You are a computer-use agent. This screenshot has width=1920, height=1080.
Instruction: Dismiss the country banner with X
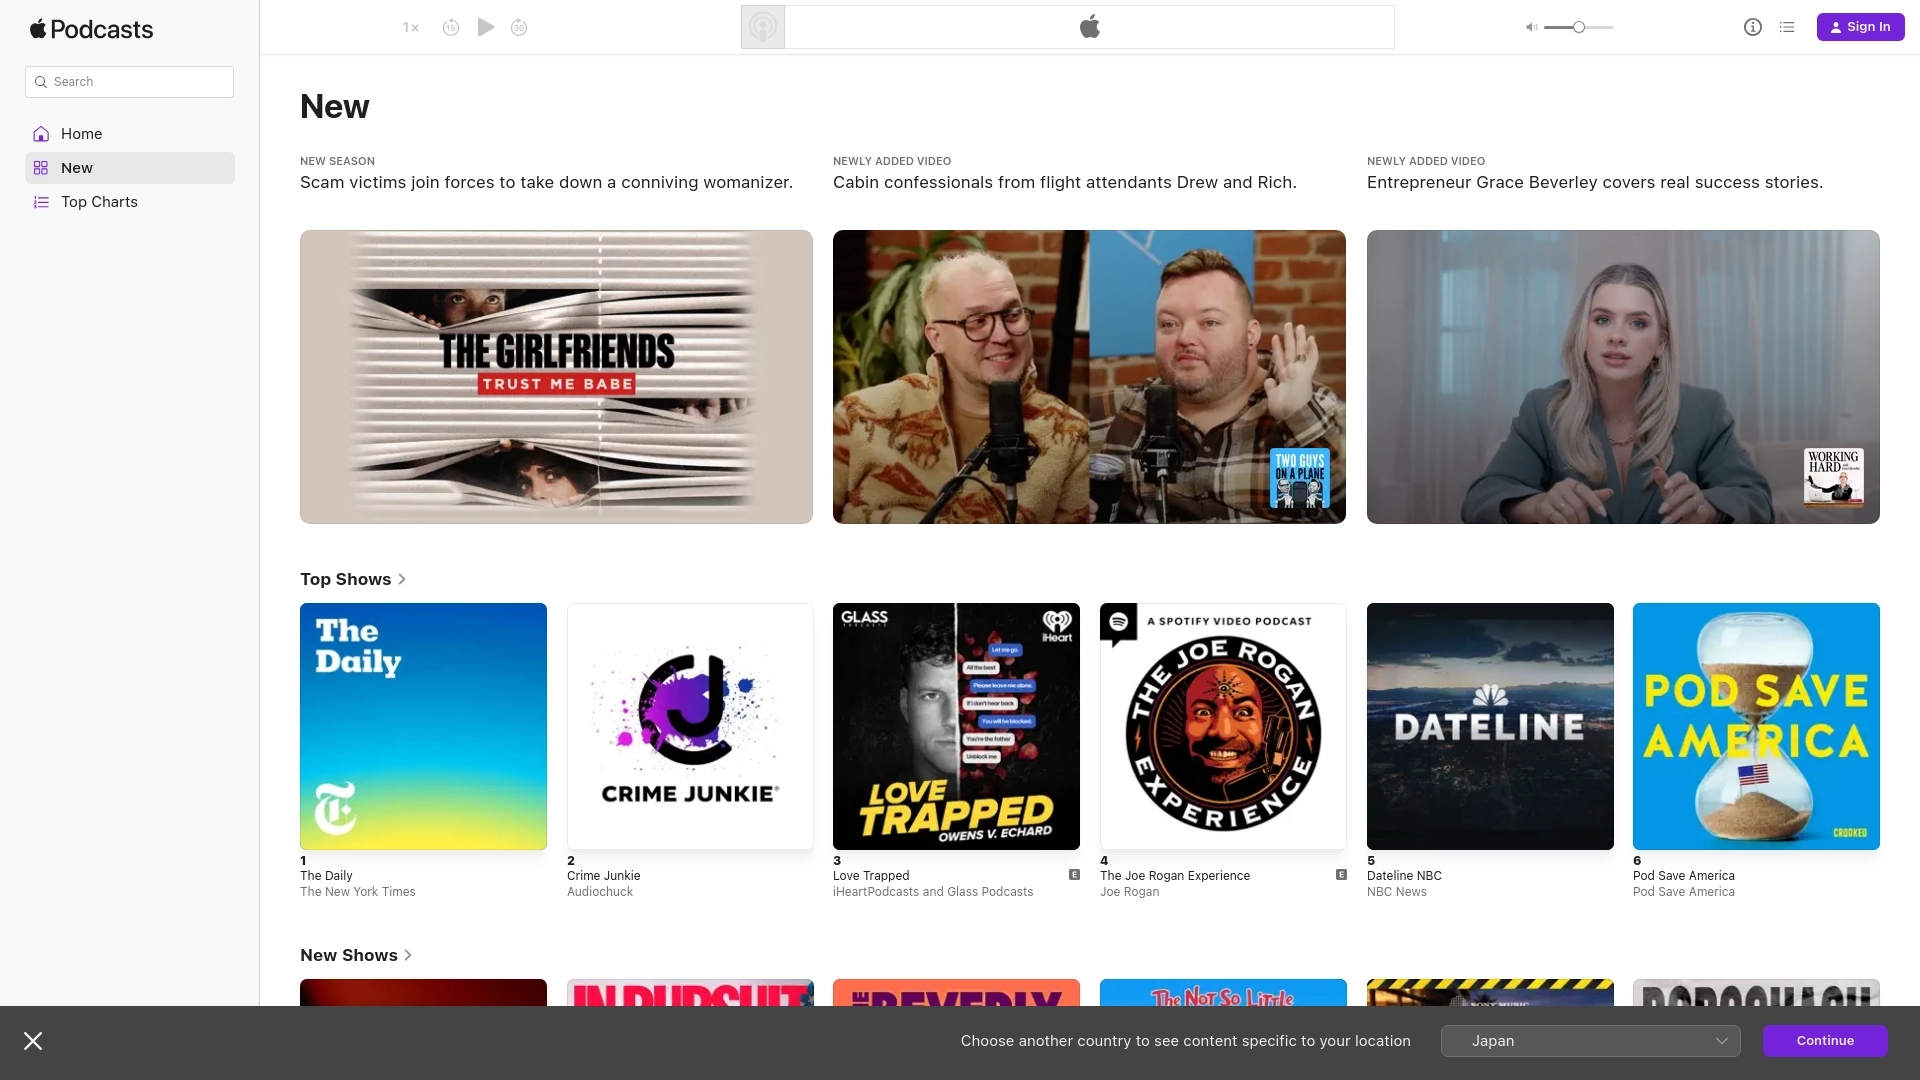tap(33, 1041)
